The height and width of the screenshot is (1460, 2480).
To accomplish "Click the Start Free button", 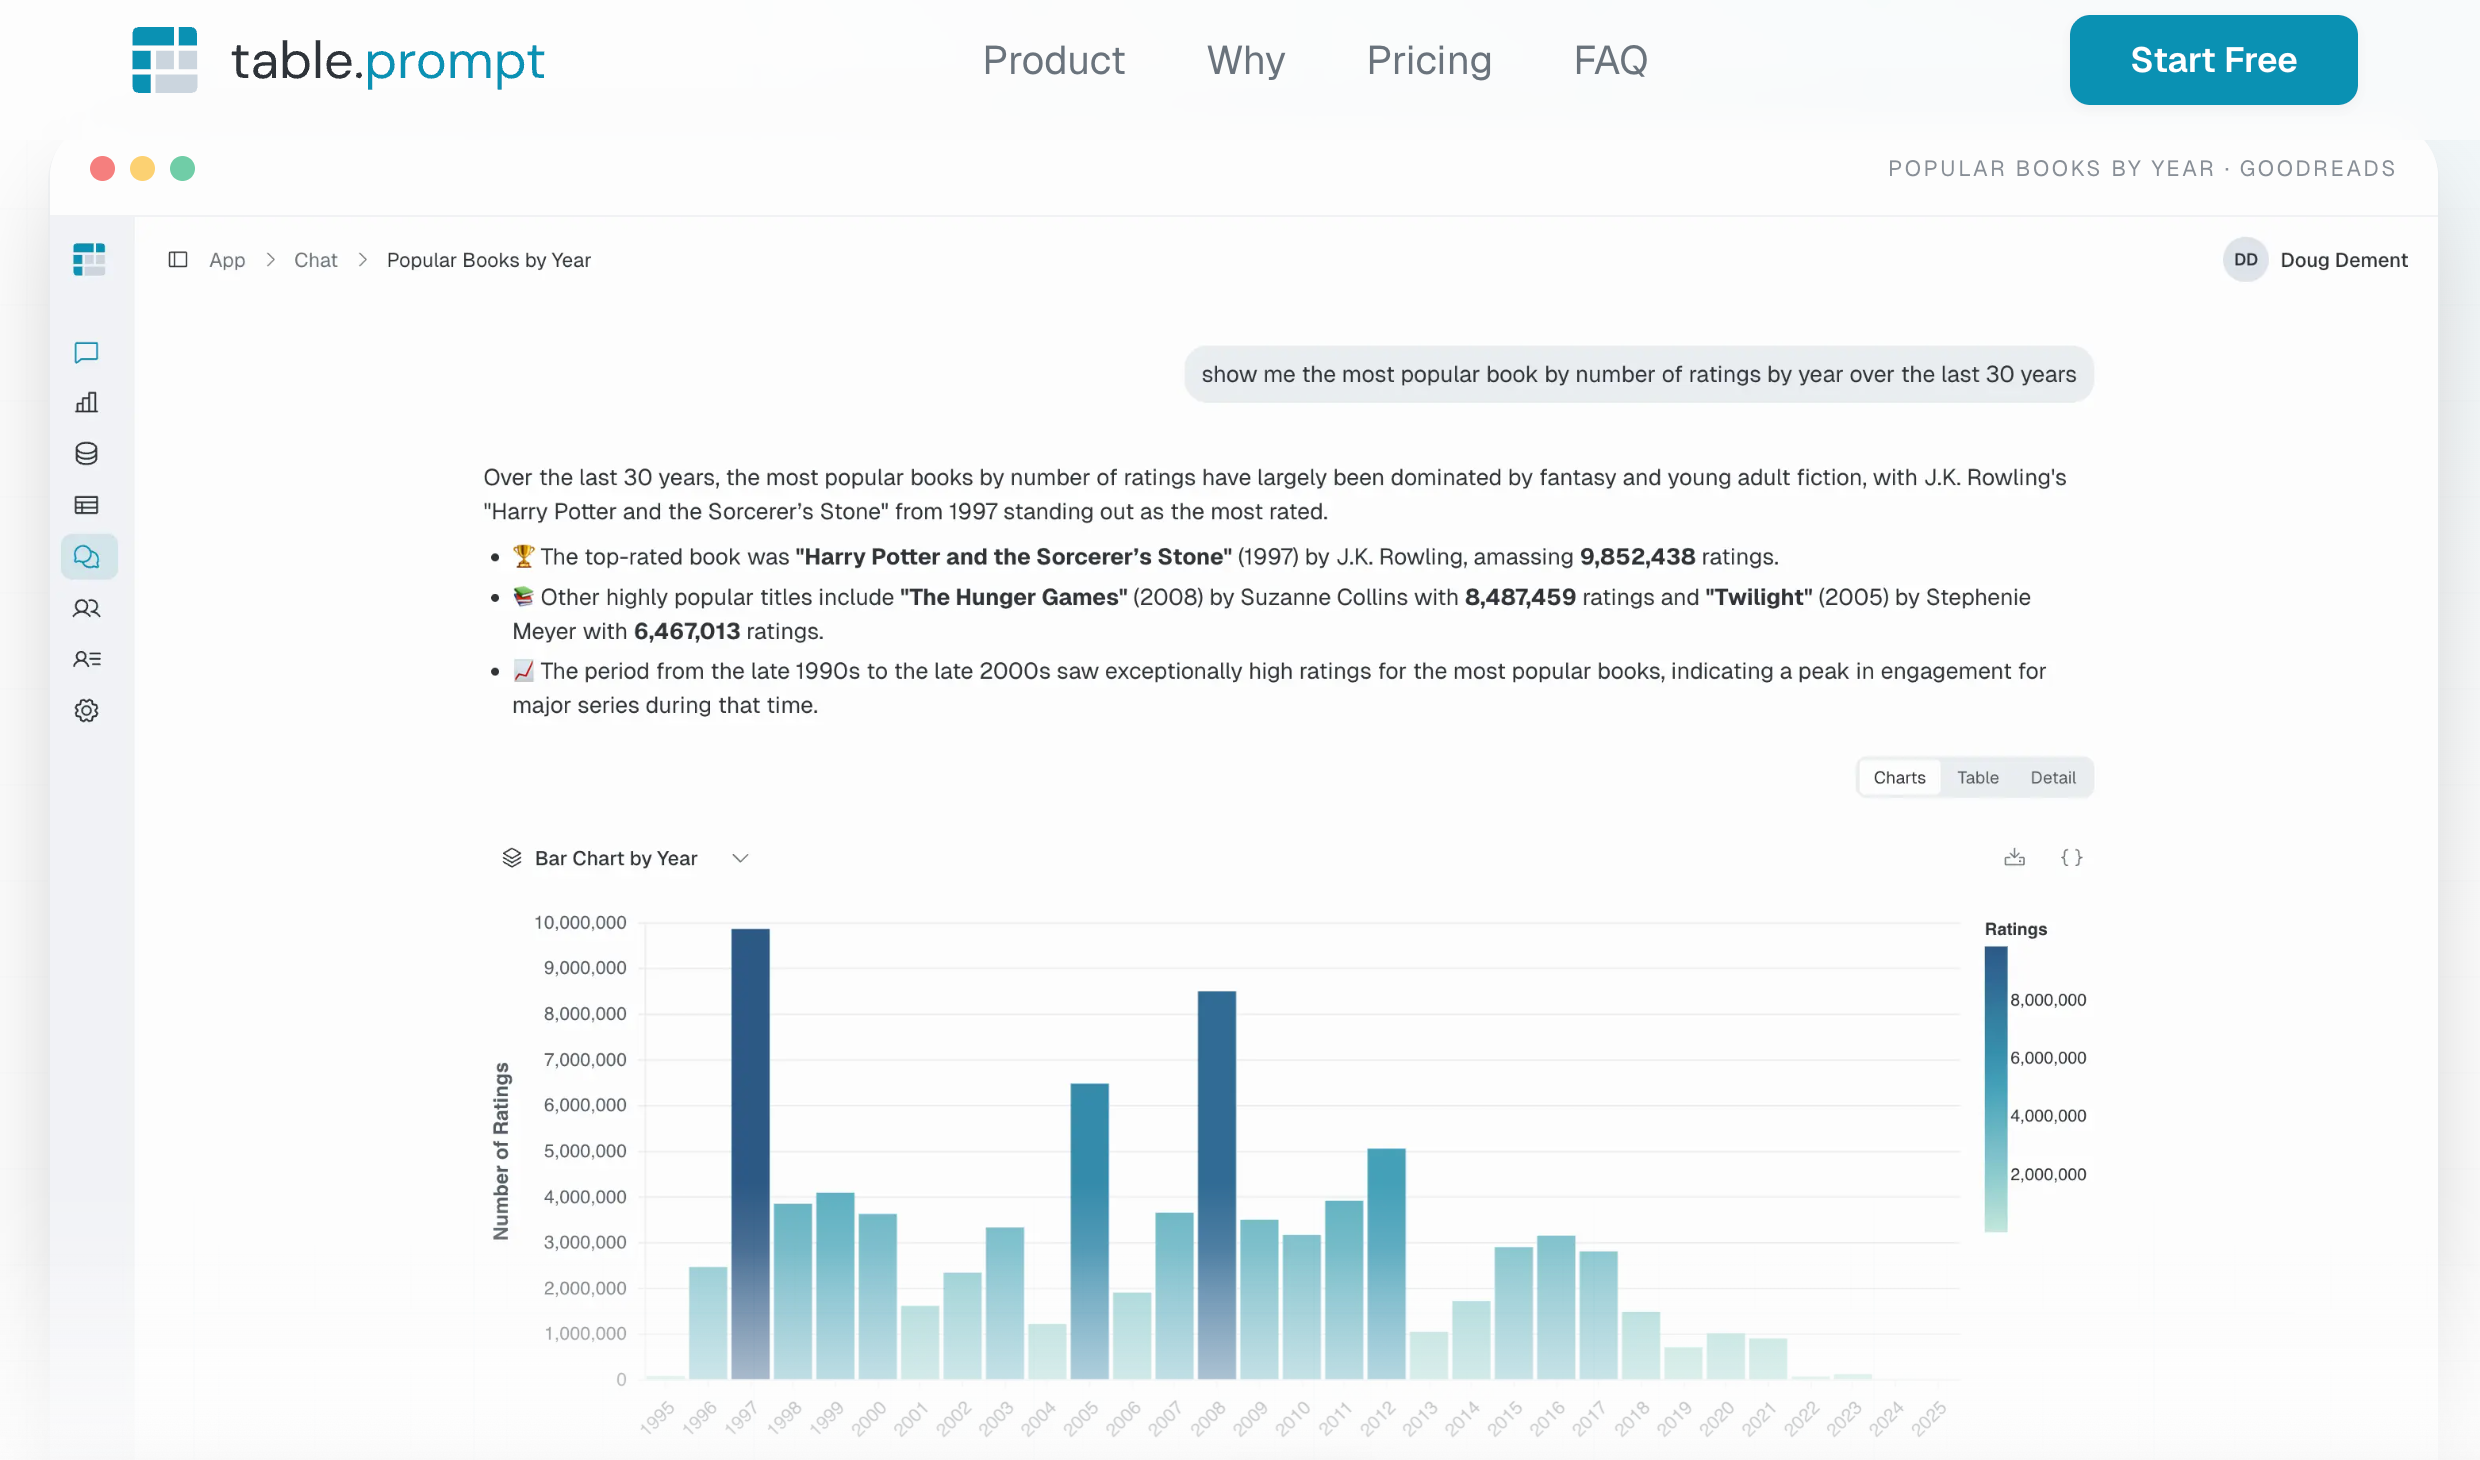I will [2212, 60].
